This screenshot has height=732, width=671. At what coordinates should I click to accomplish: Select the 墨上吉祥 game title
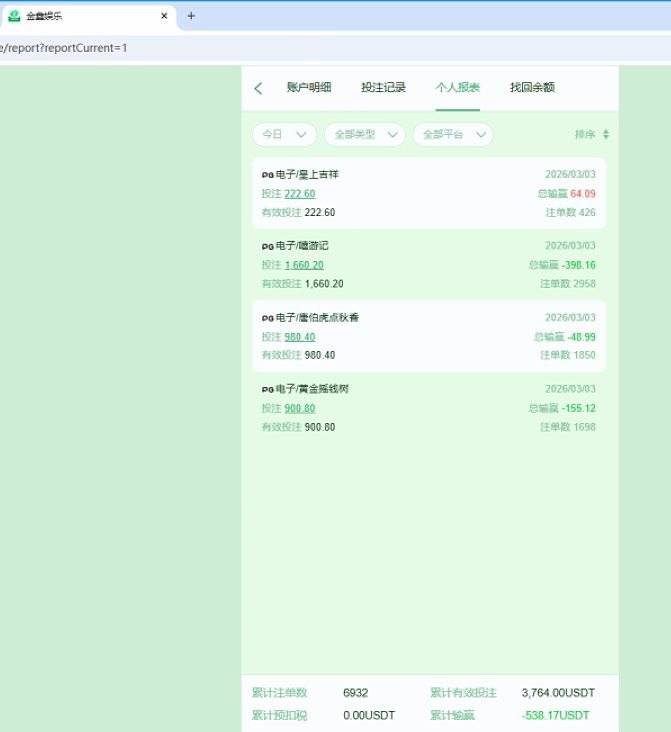coord(318,175)
